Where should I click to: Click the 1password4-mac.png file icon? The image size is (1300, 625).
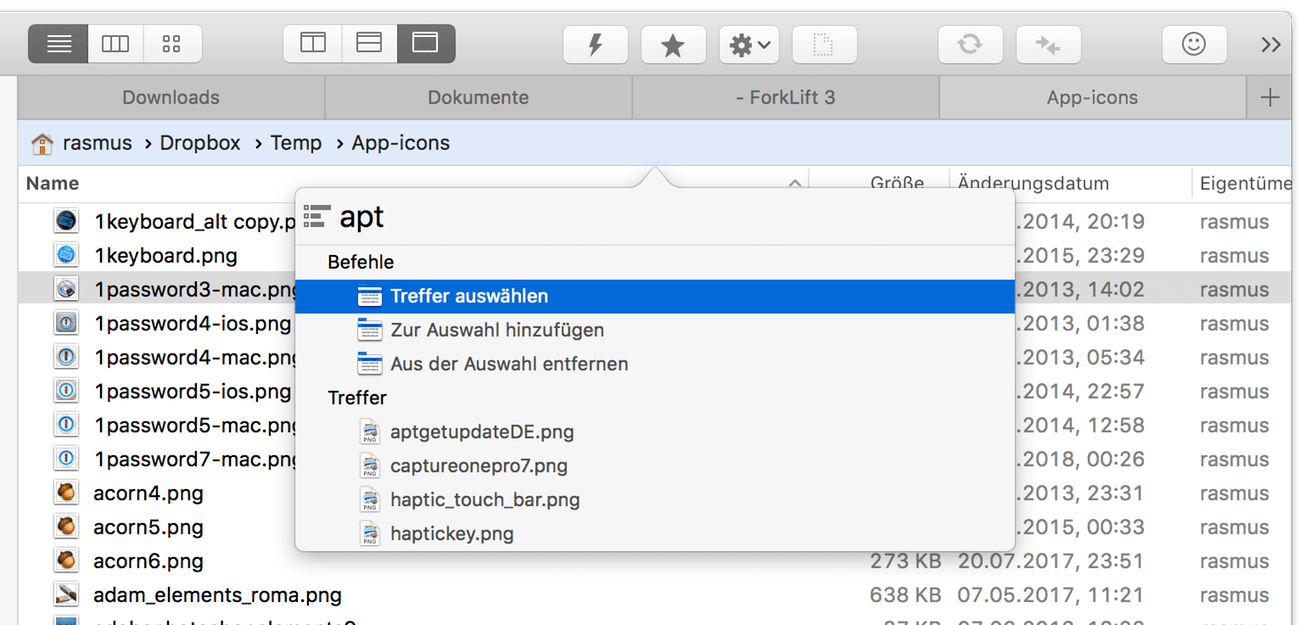[66, 357]
